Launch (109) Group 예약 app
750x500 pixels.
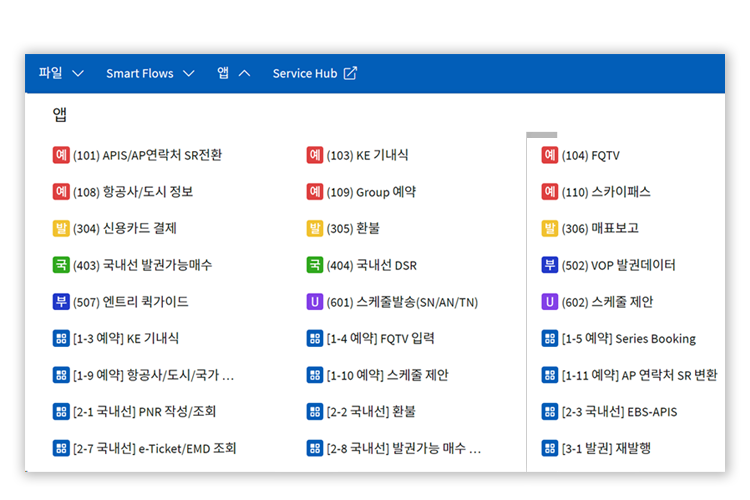372,192
